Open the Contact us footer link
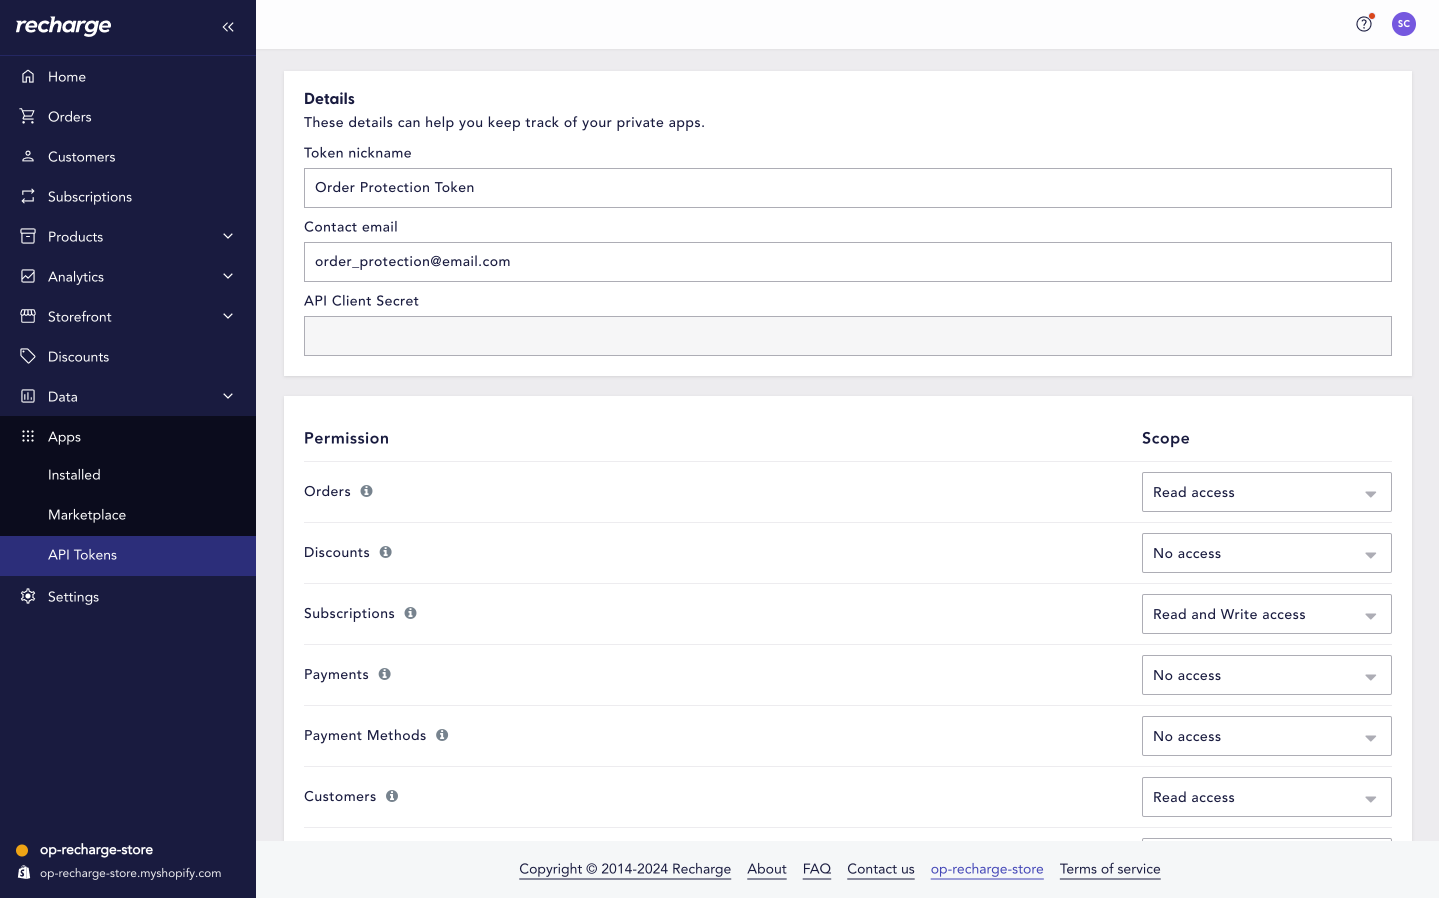The height and width of the screenshot is (898, 1439). pos(881,869)
